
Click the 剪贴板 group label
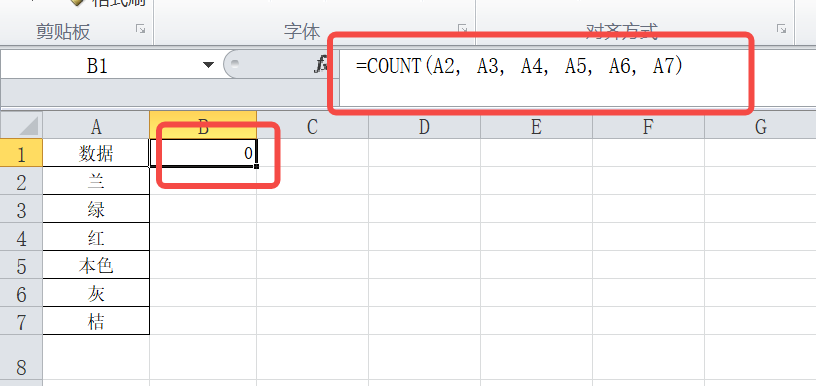click(x=63, y=32)
